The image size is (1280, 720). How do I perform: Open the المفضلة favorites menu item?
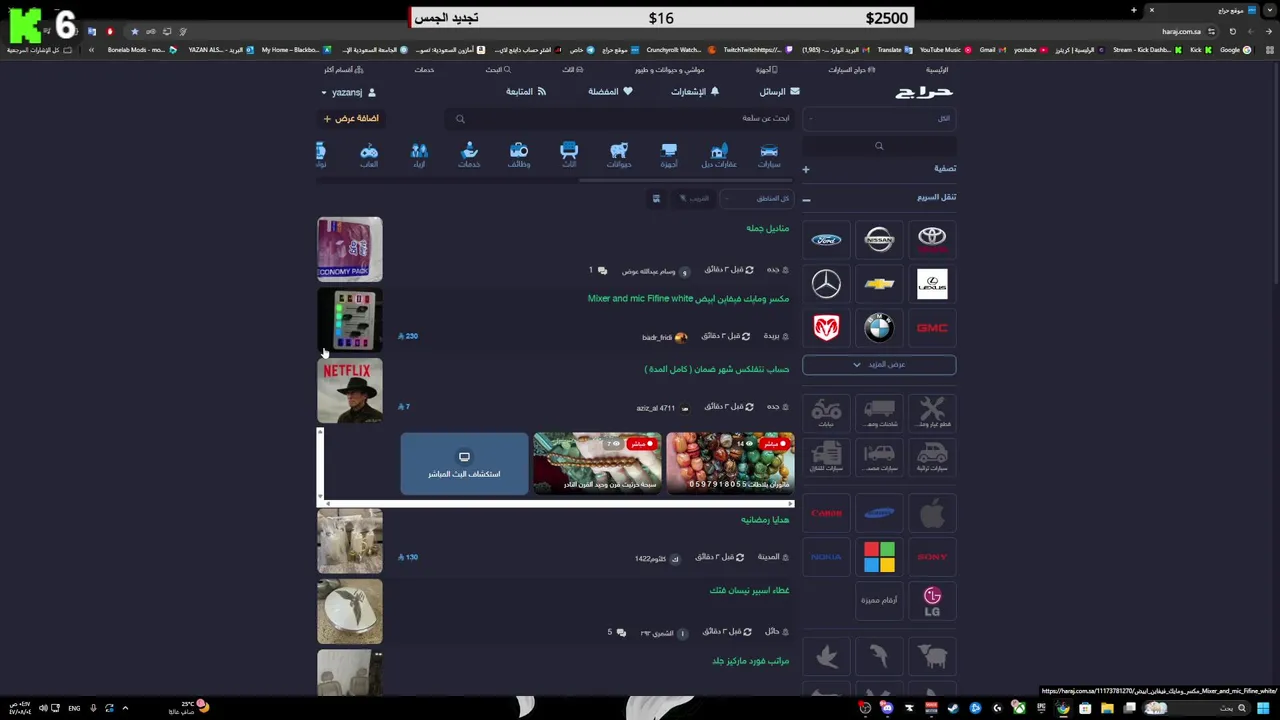click(610, 92)
